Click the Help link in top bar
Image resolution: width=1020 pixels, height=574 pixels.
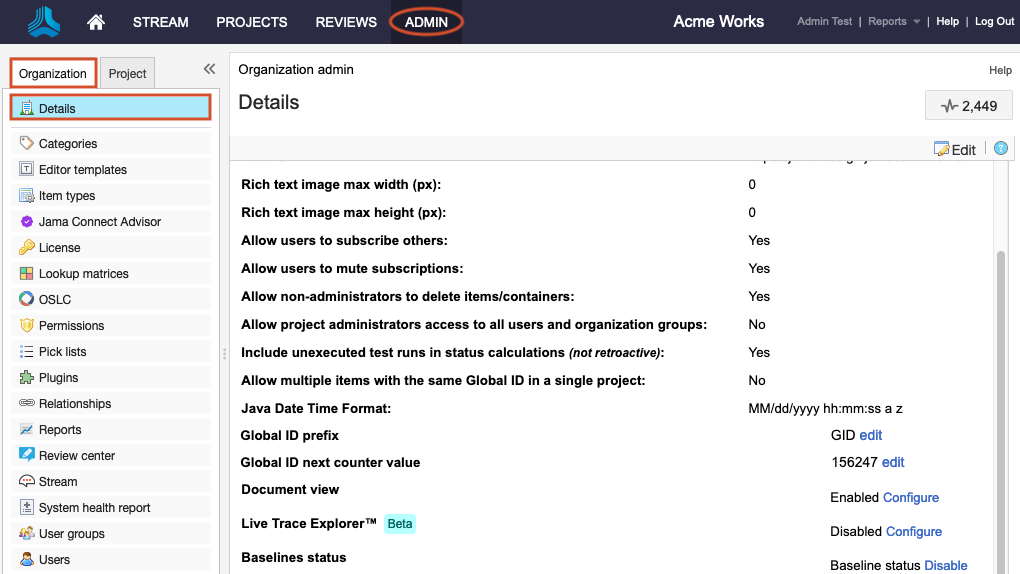[x=947, y=21]
